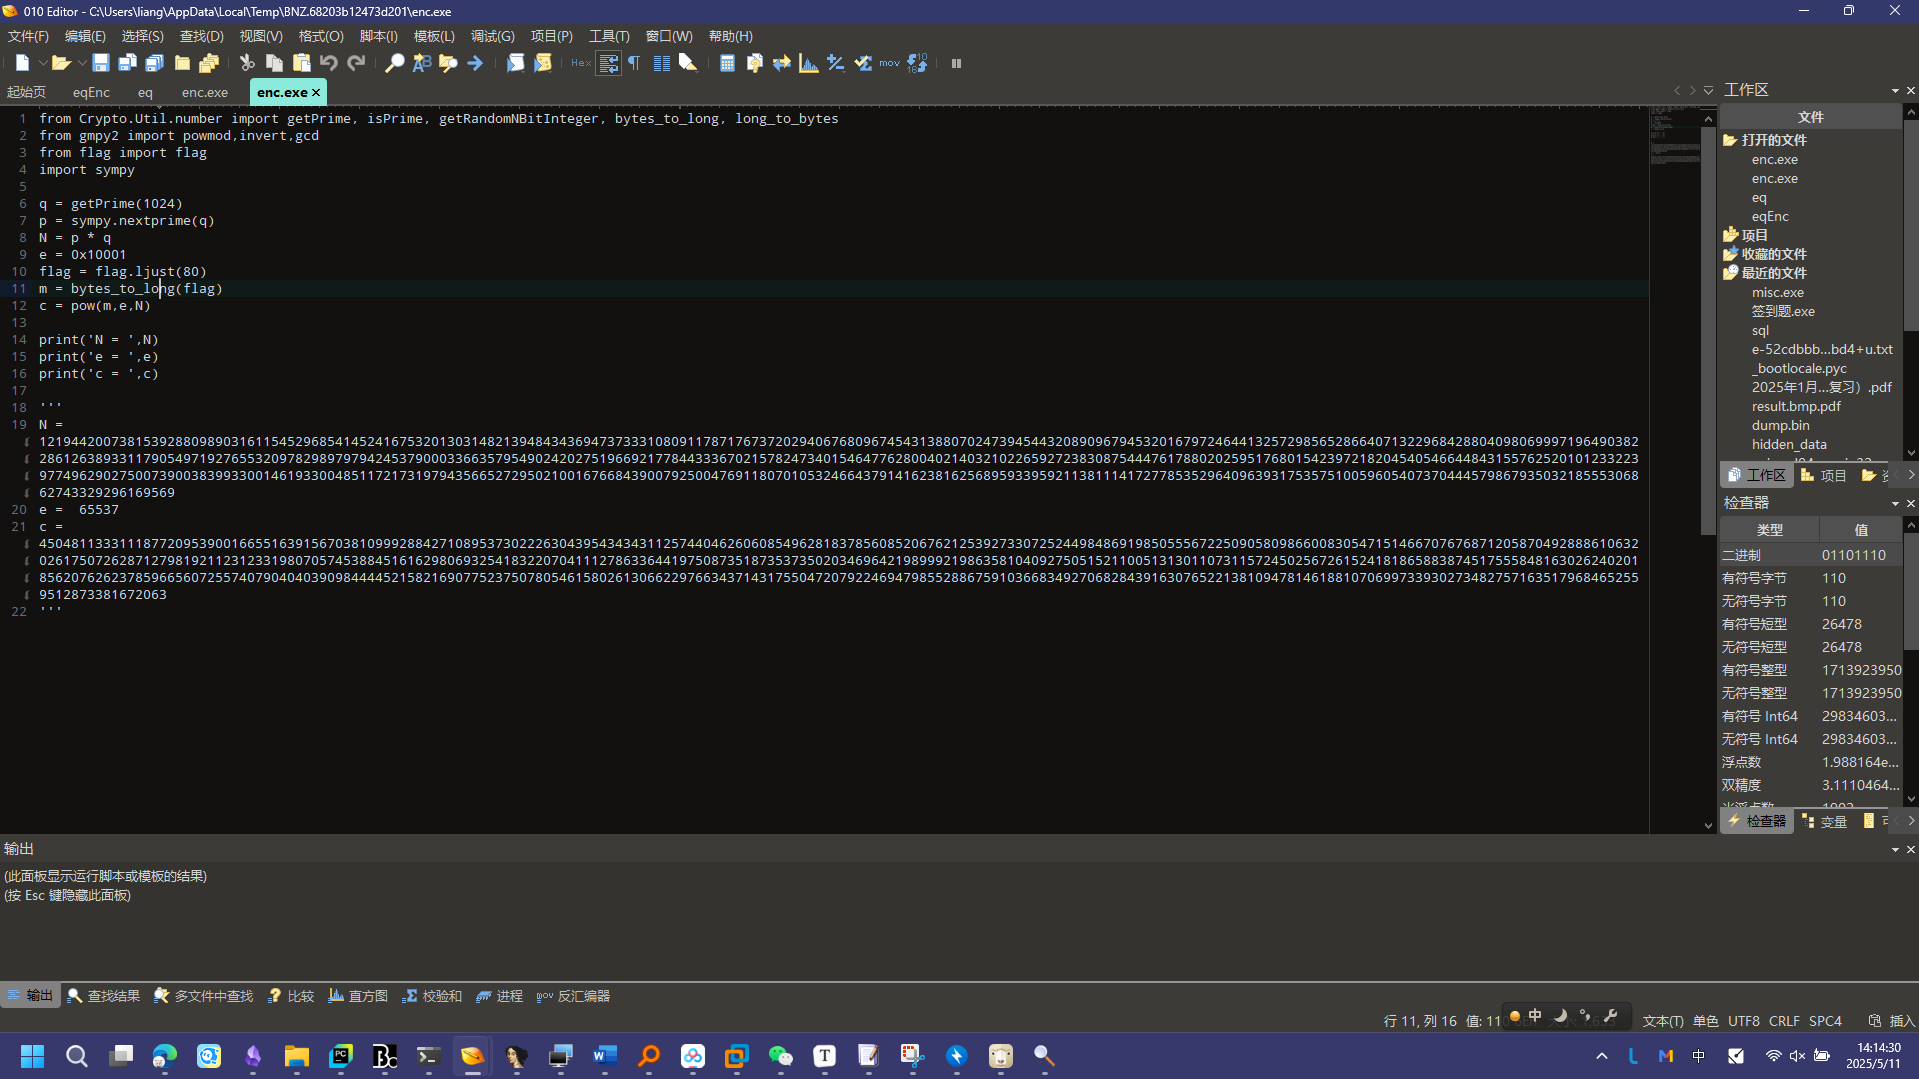
Task: Open the 脚本(I) menu
Action: tap(378, 36)
